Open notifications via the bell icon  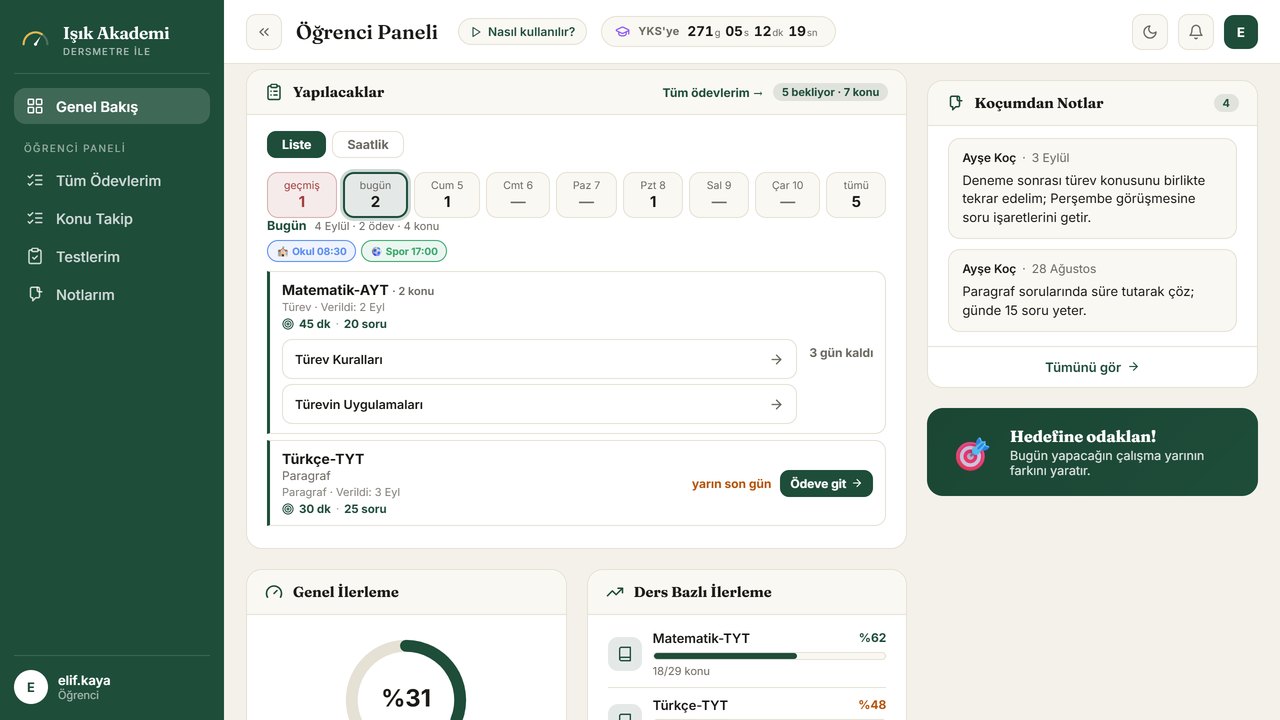1196,32
